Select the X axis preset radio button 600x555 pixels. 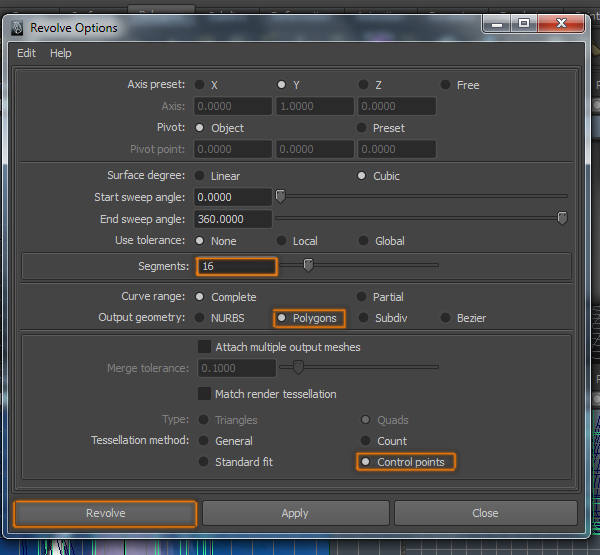(201, 85)
